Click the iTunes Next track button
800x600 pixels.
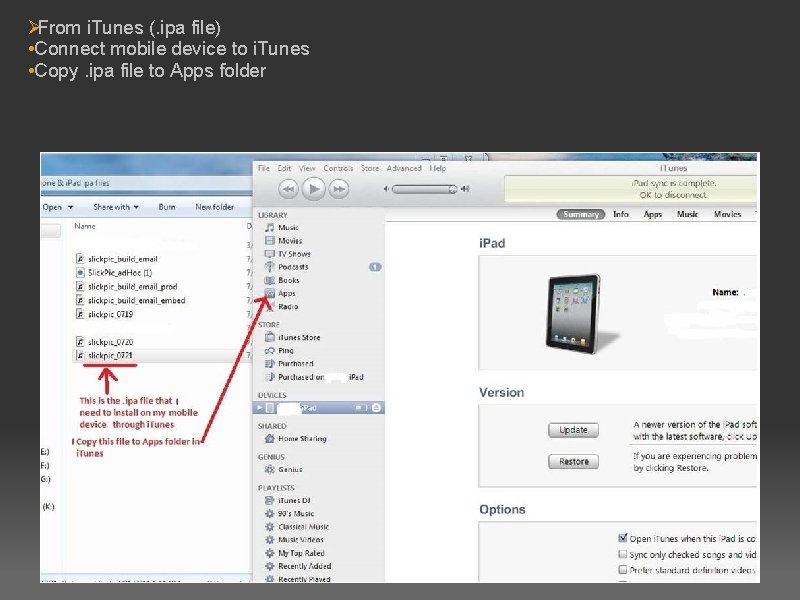pos(339,189)
